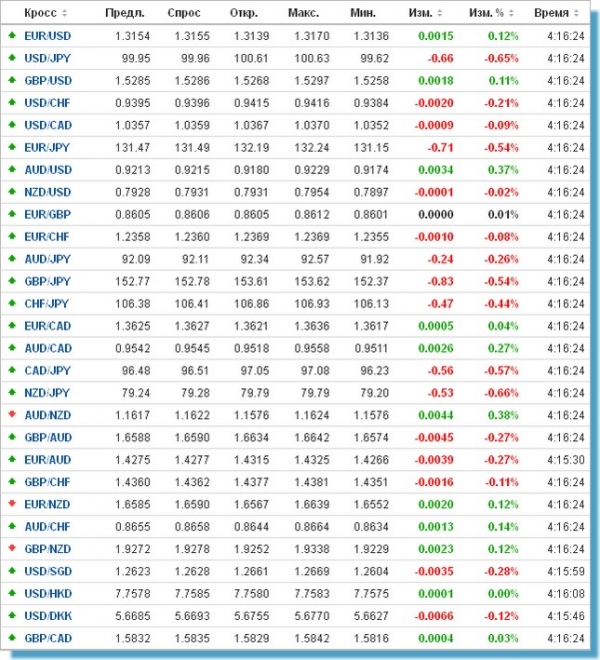The image size is (600, 660).
Task: Click the green up arrow beside USD/DKK
Action: [12, 615]
